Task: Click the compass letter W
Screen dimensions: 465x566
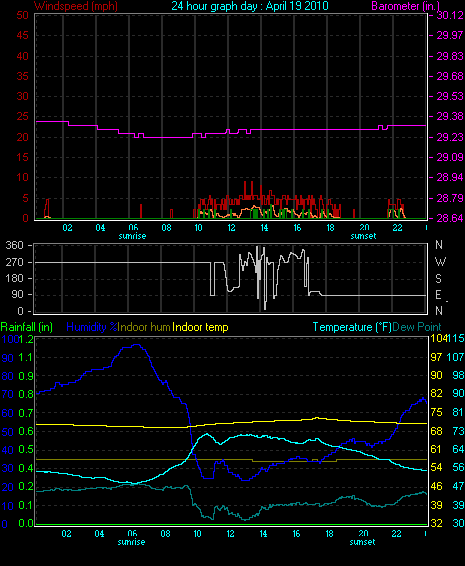Action: point(440,261)
